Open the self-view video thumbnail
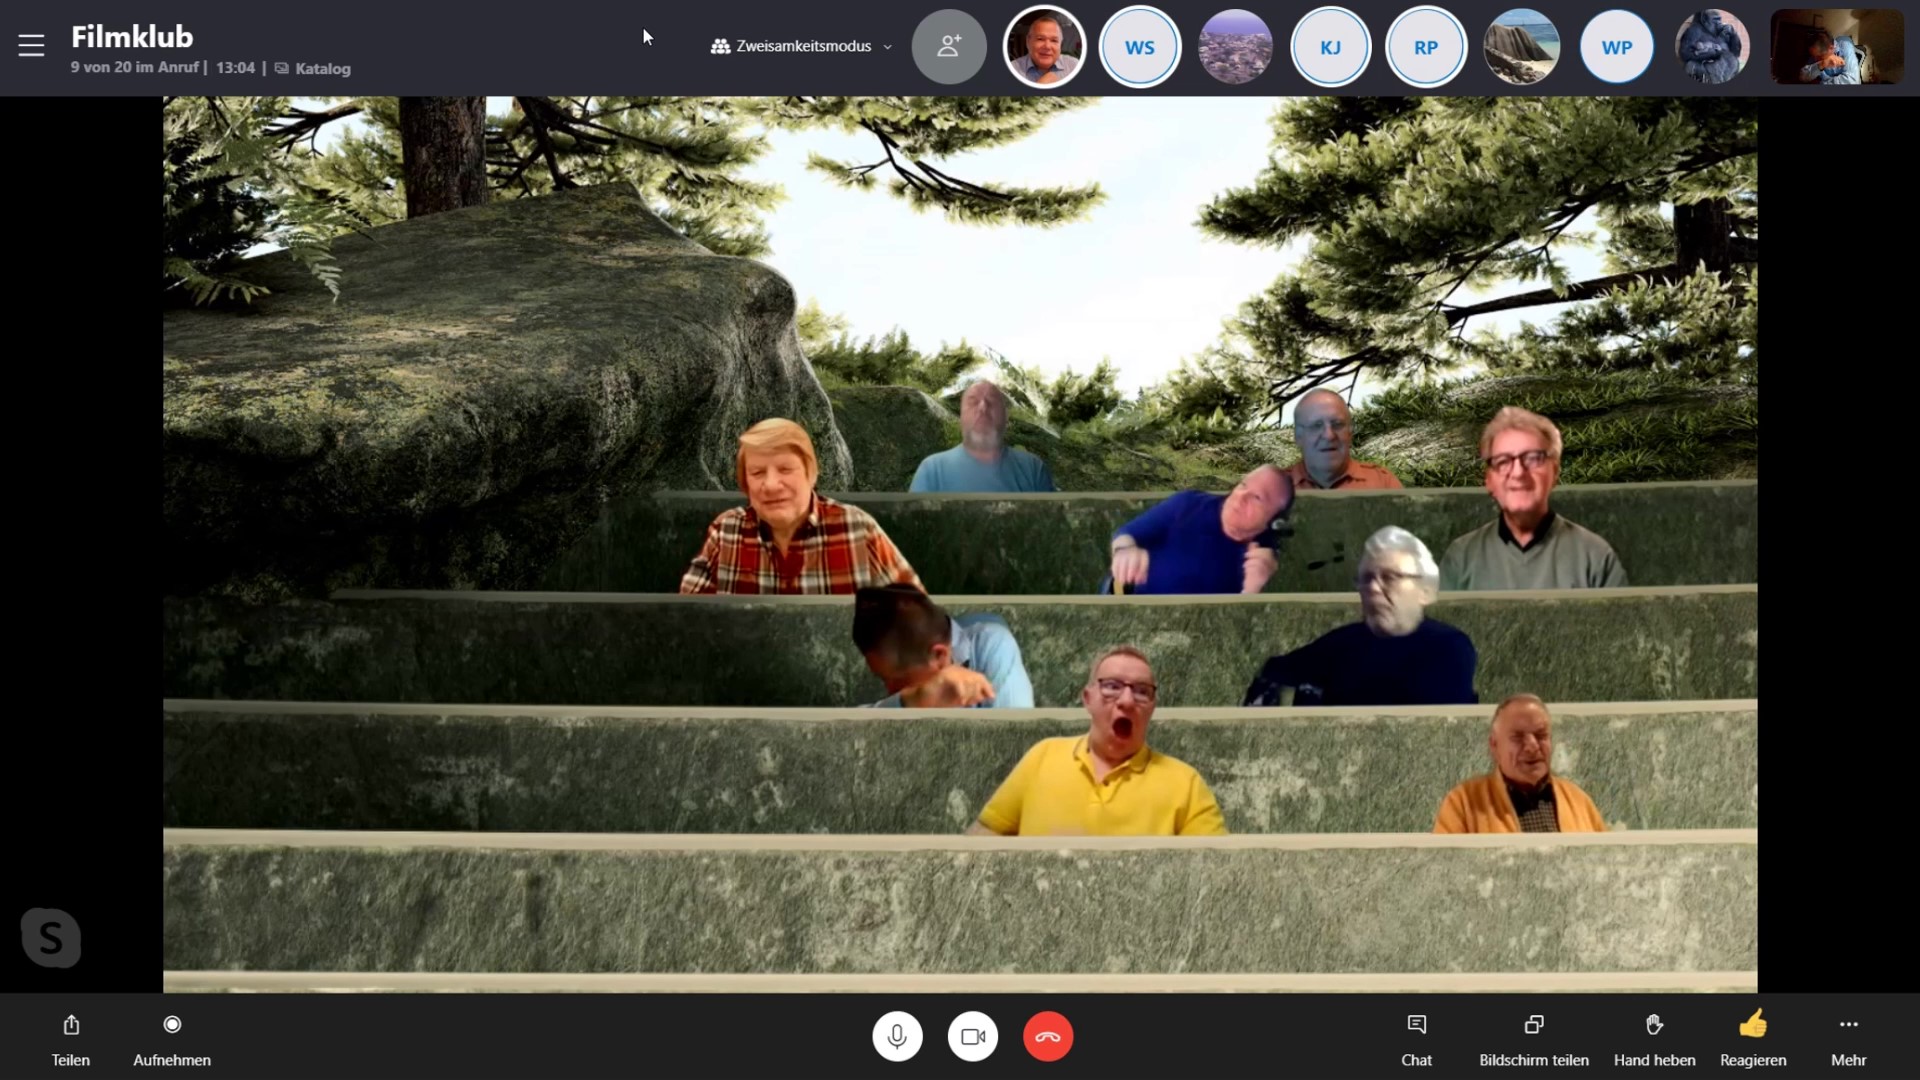Screen dimensions: 1920x1080 pyautogui.click(x=1836, y=47)
